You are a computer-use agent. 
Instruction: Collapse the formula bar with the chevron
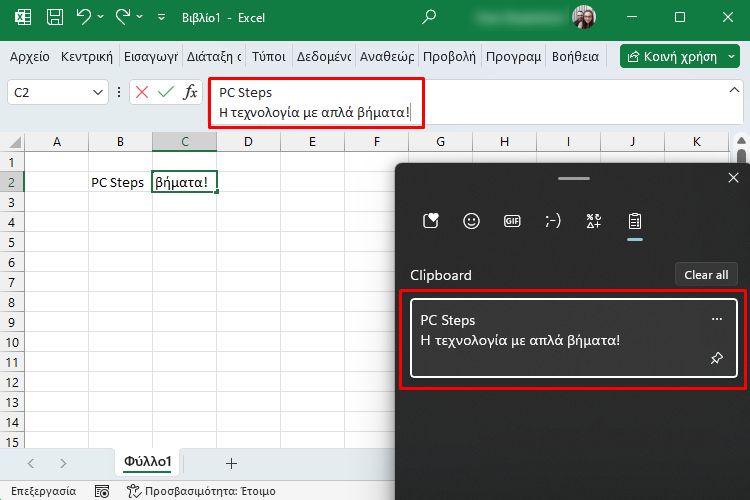pyautogui.click(x=734, y=90)
